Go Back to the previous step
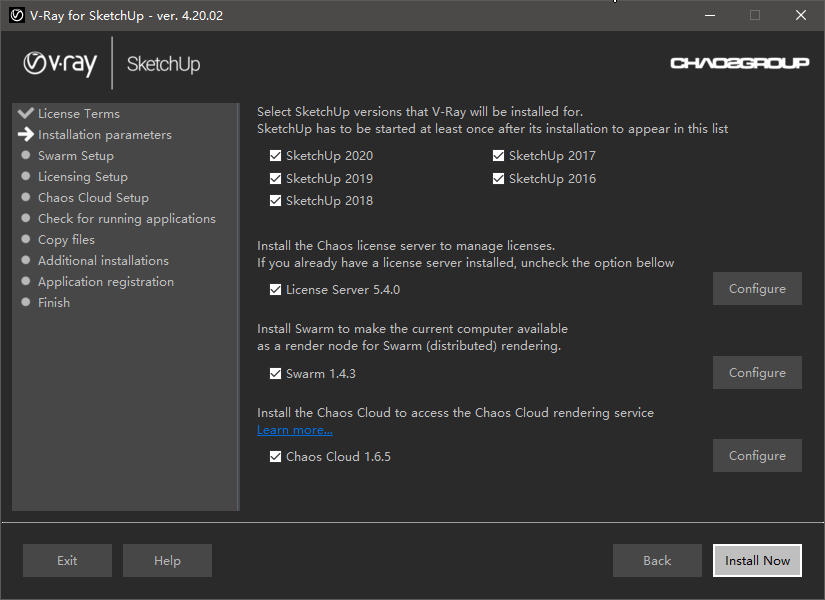 (x=657, y=561)
